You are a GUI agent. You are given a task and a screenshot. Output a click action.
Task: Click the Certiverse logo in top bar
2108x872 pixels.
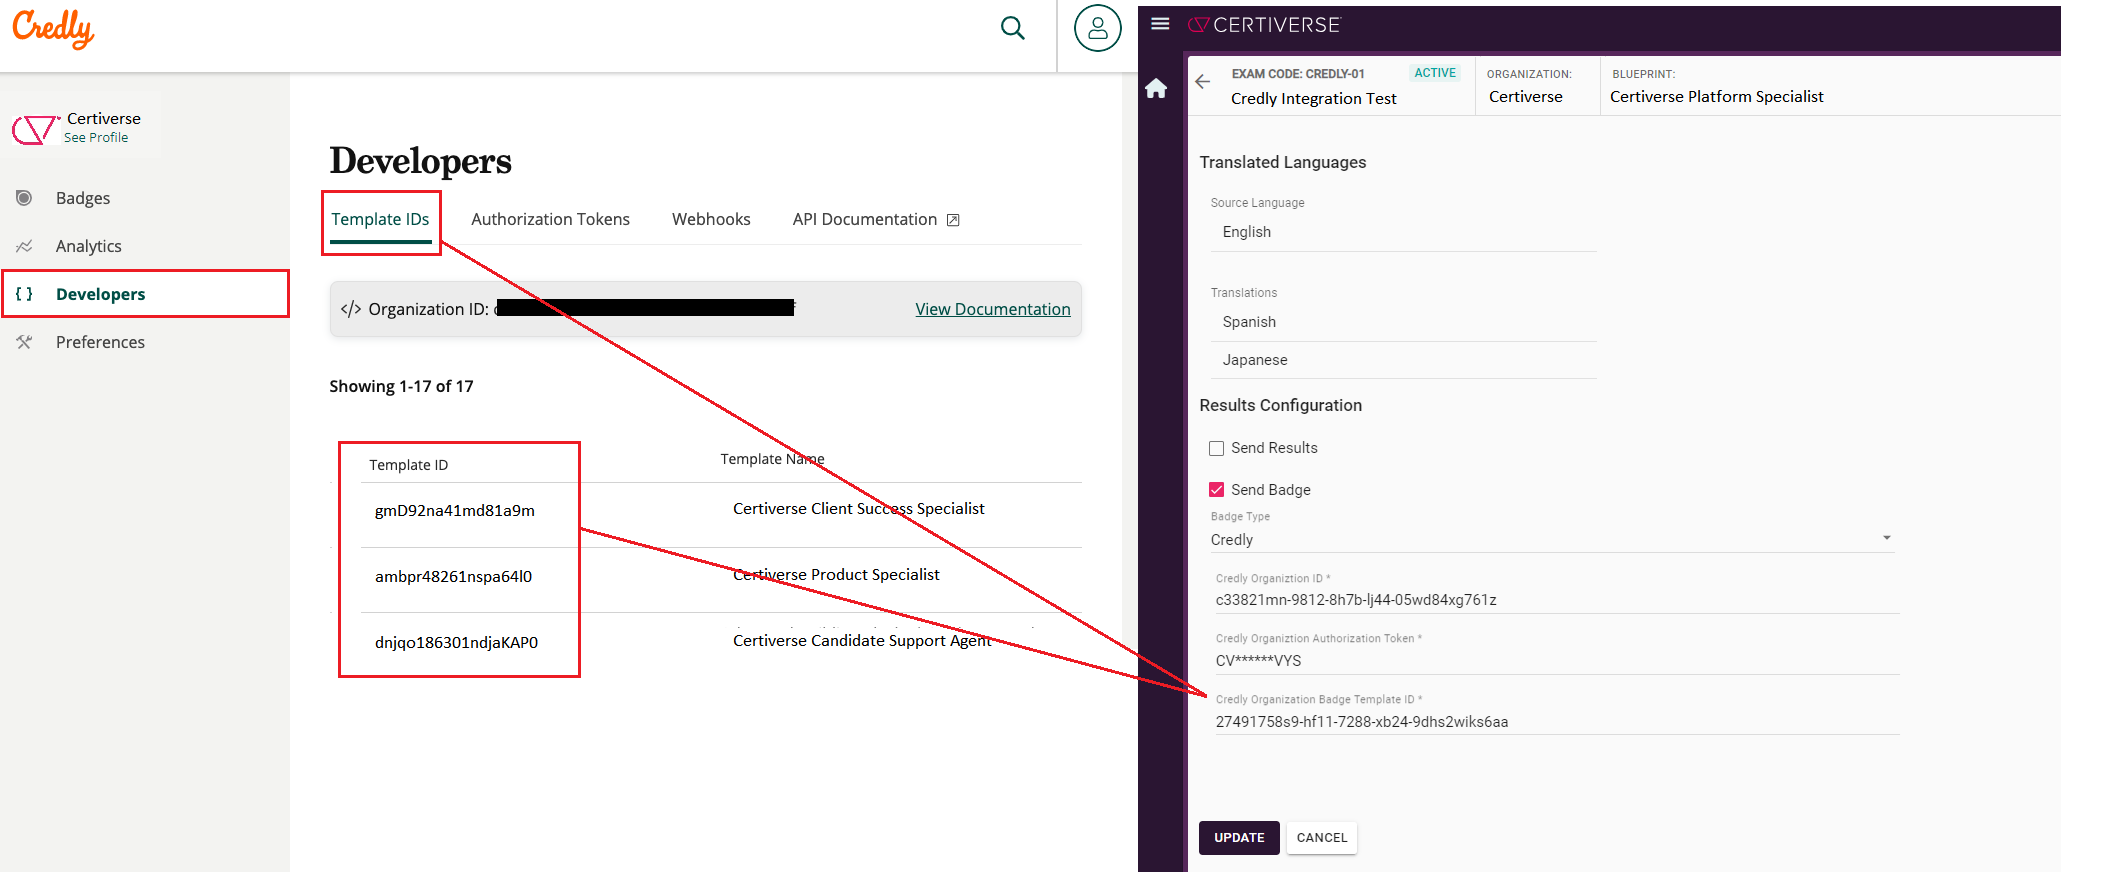pos(1265,25)
